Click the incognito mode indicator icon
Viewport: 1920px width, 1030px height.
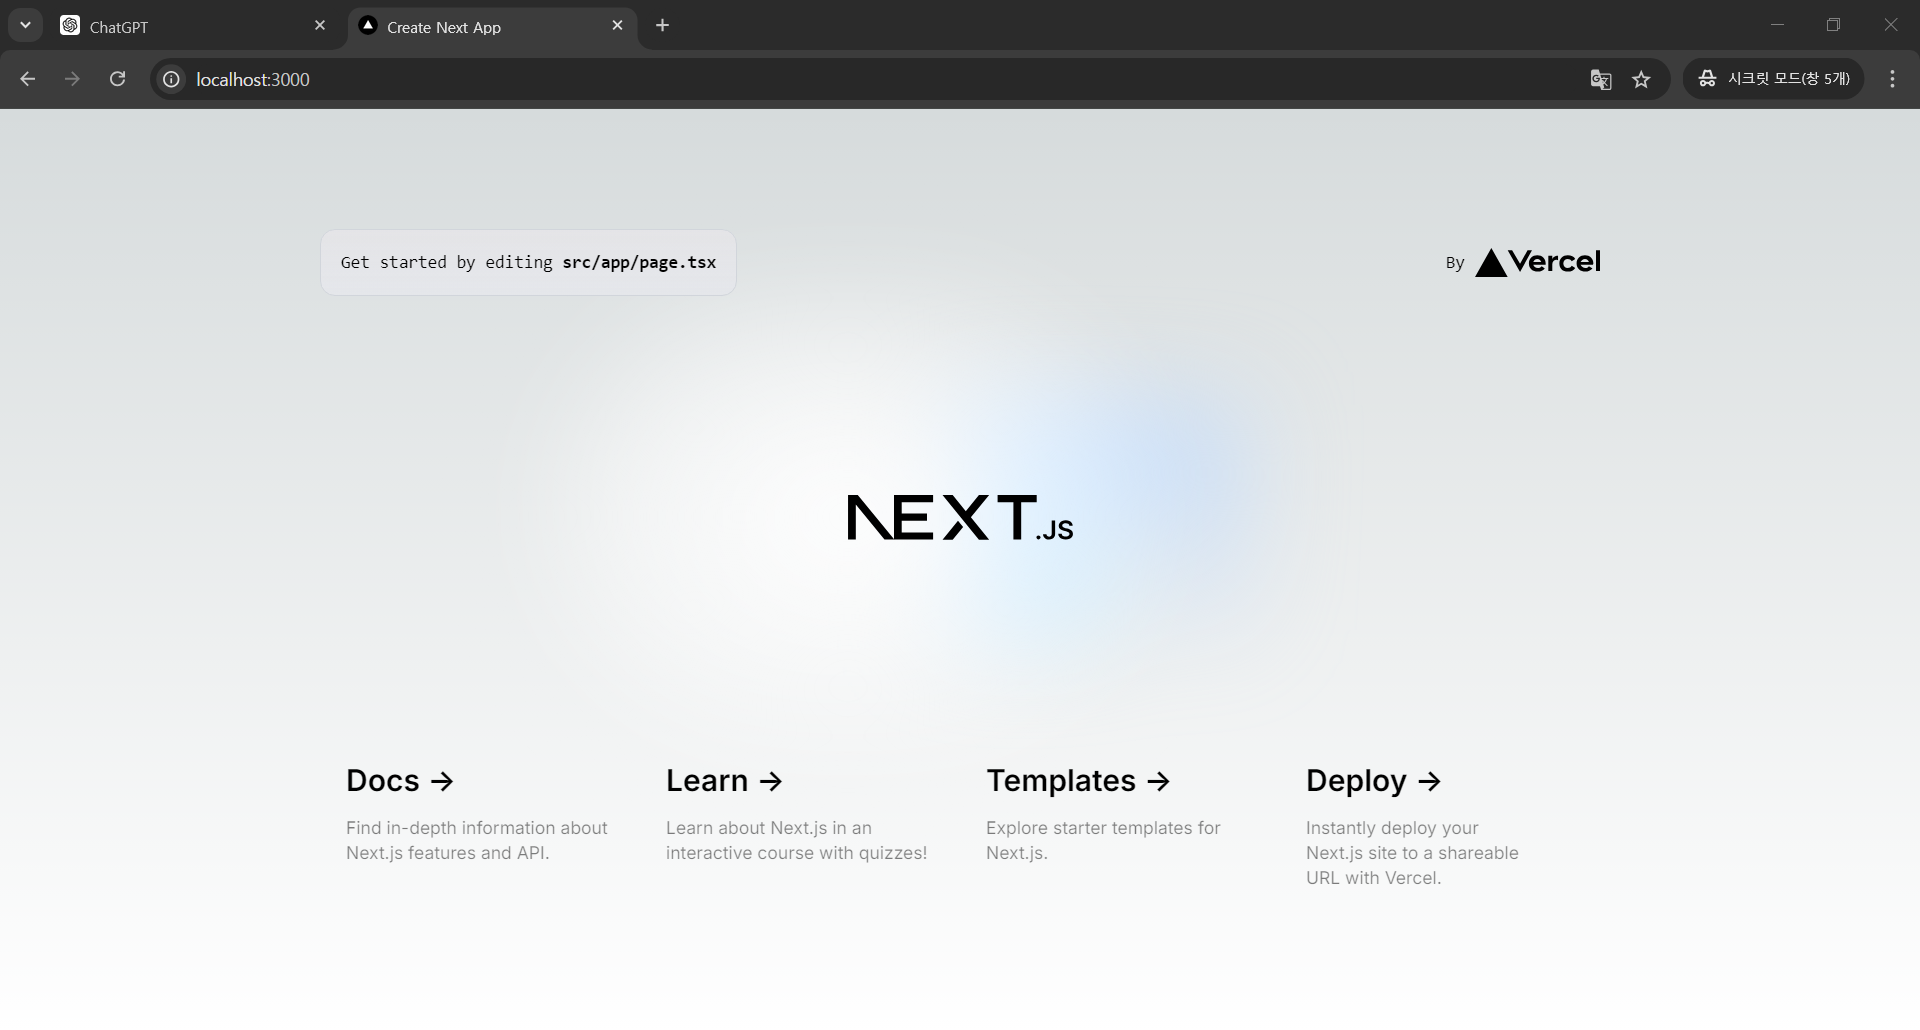pos(1708,78)
